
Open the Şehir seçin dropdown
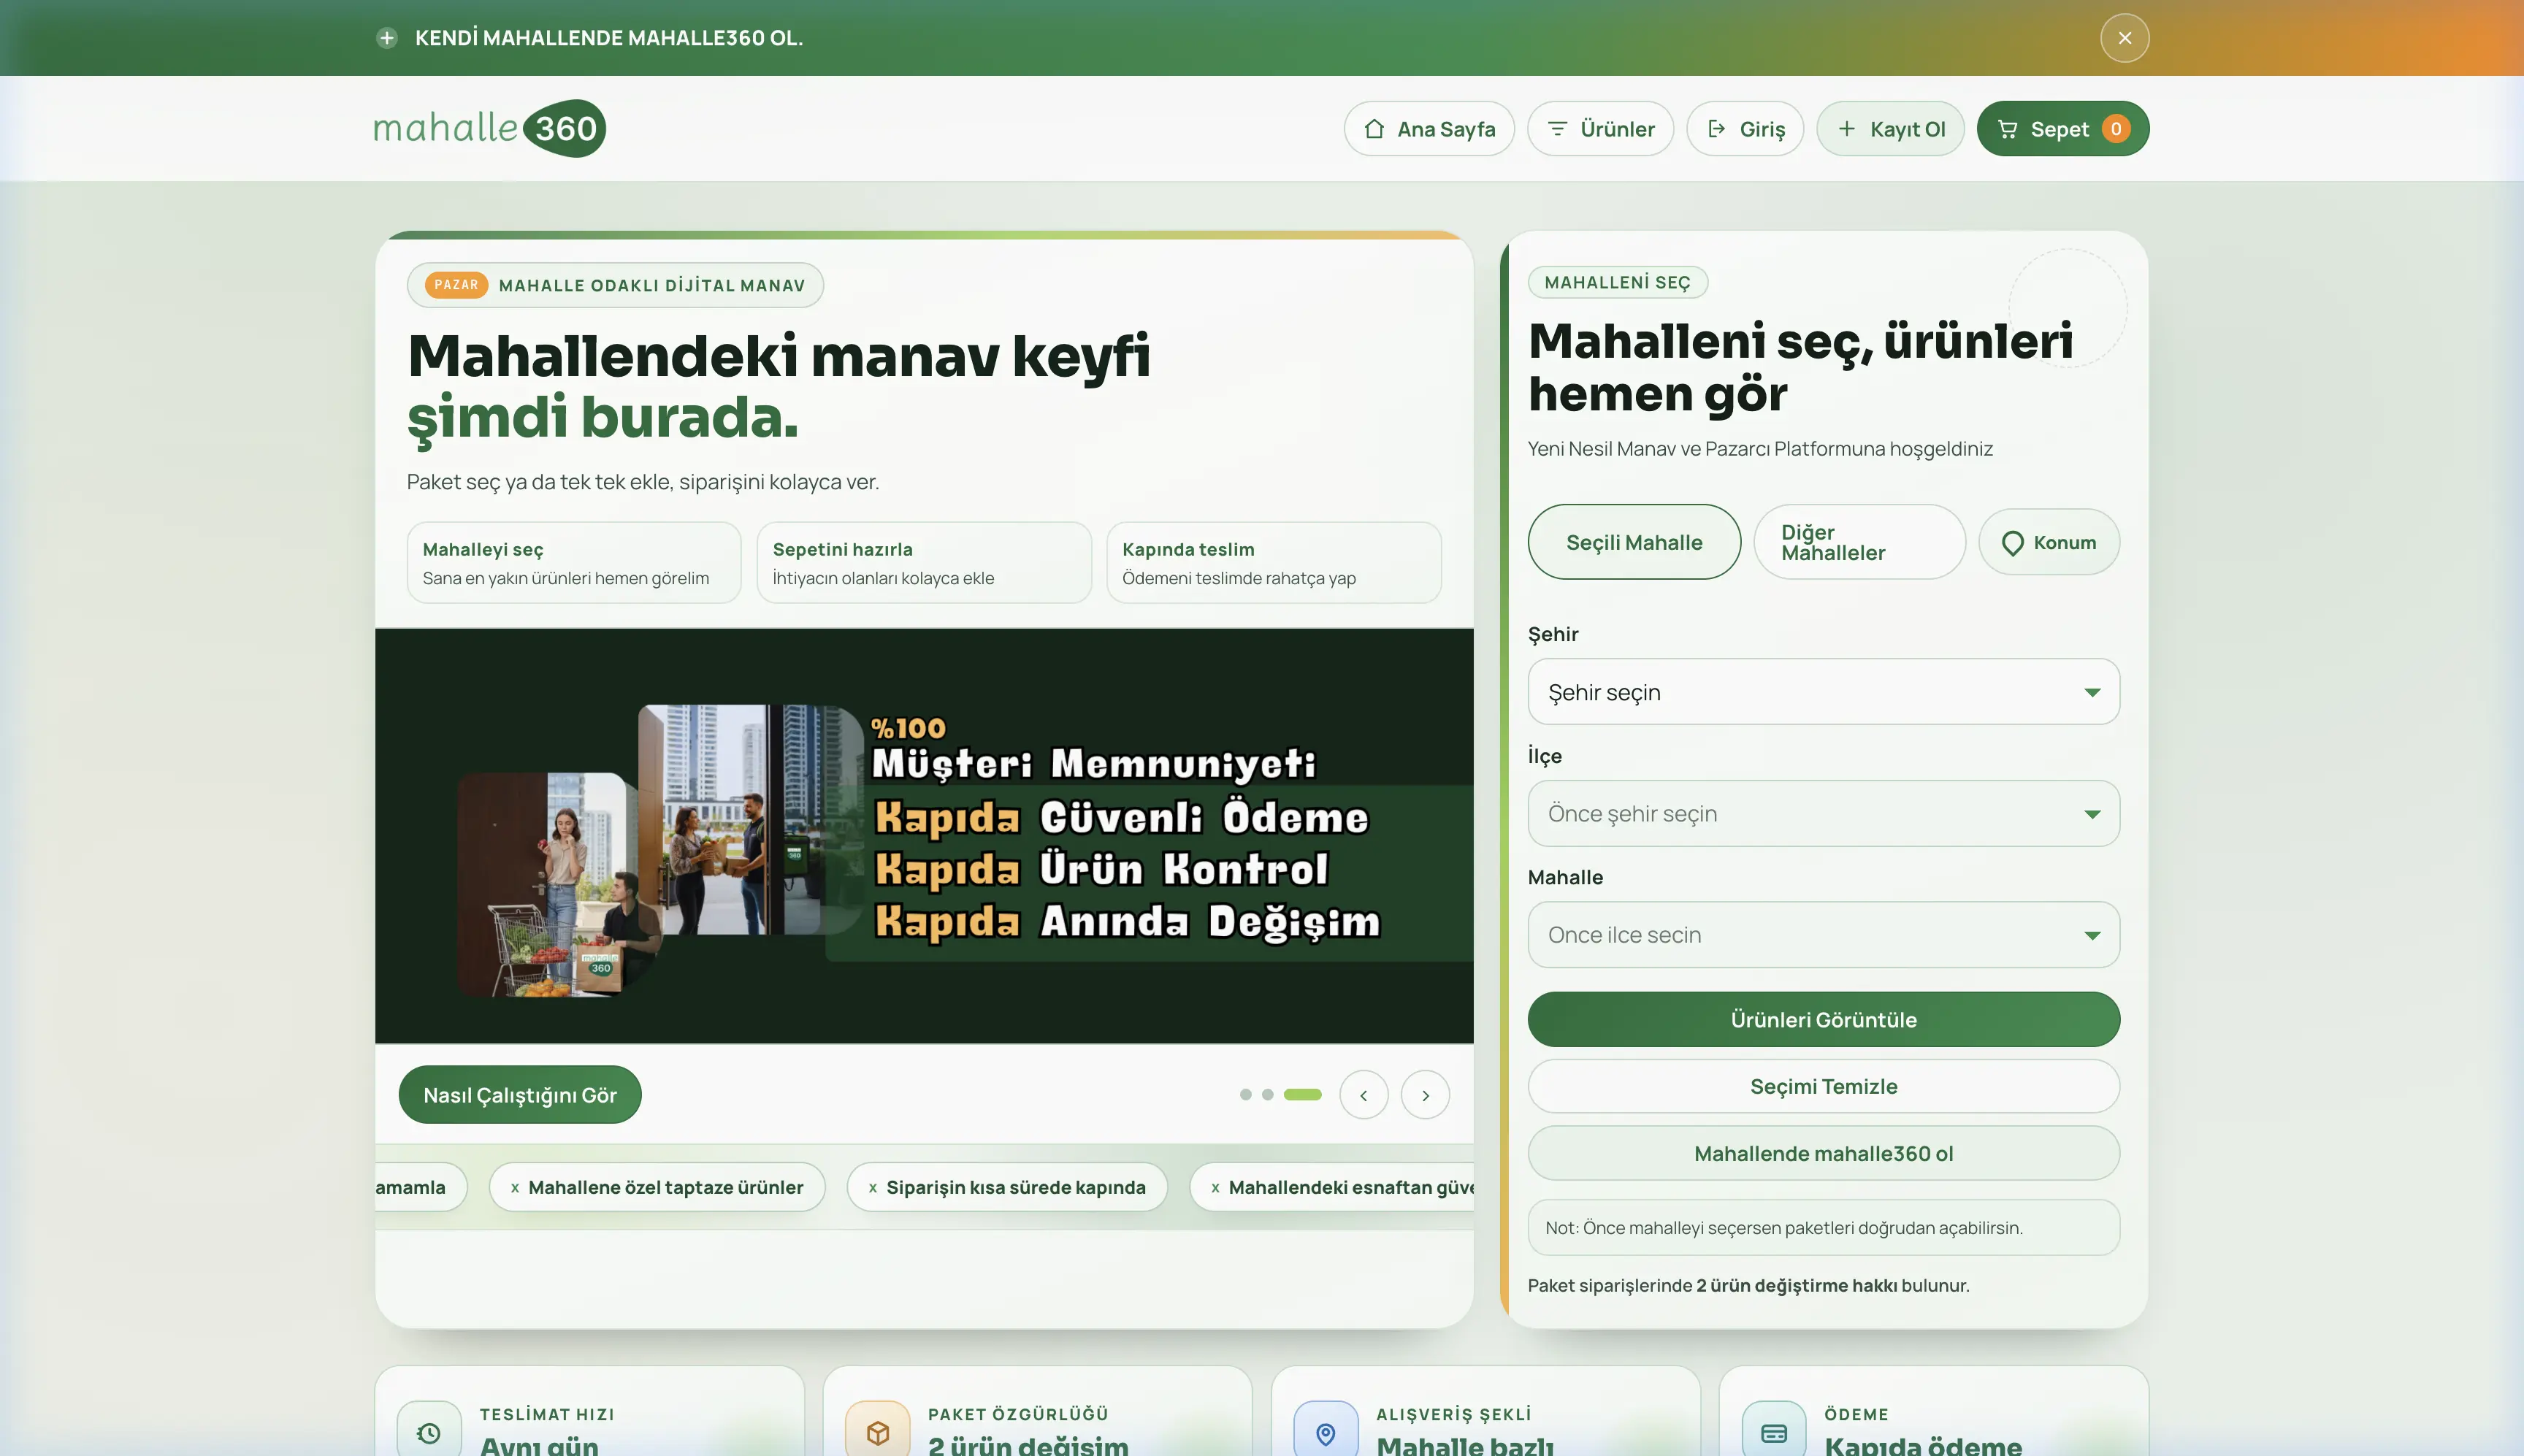[1823, 692]
